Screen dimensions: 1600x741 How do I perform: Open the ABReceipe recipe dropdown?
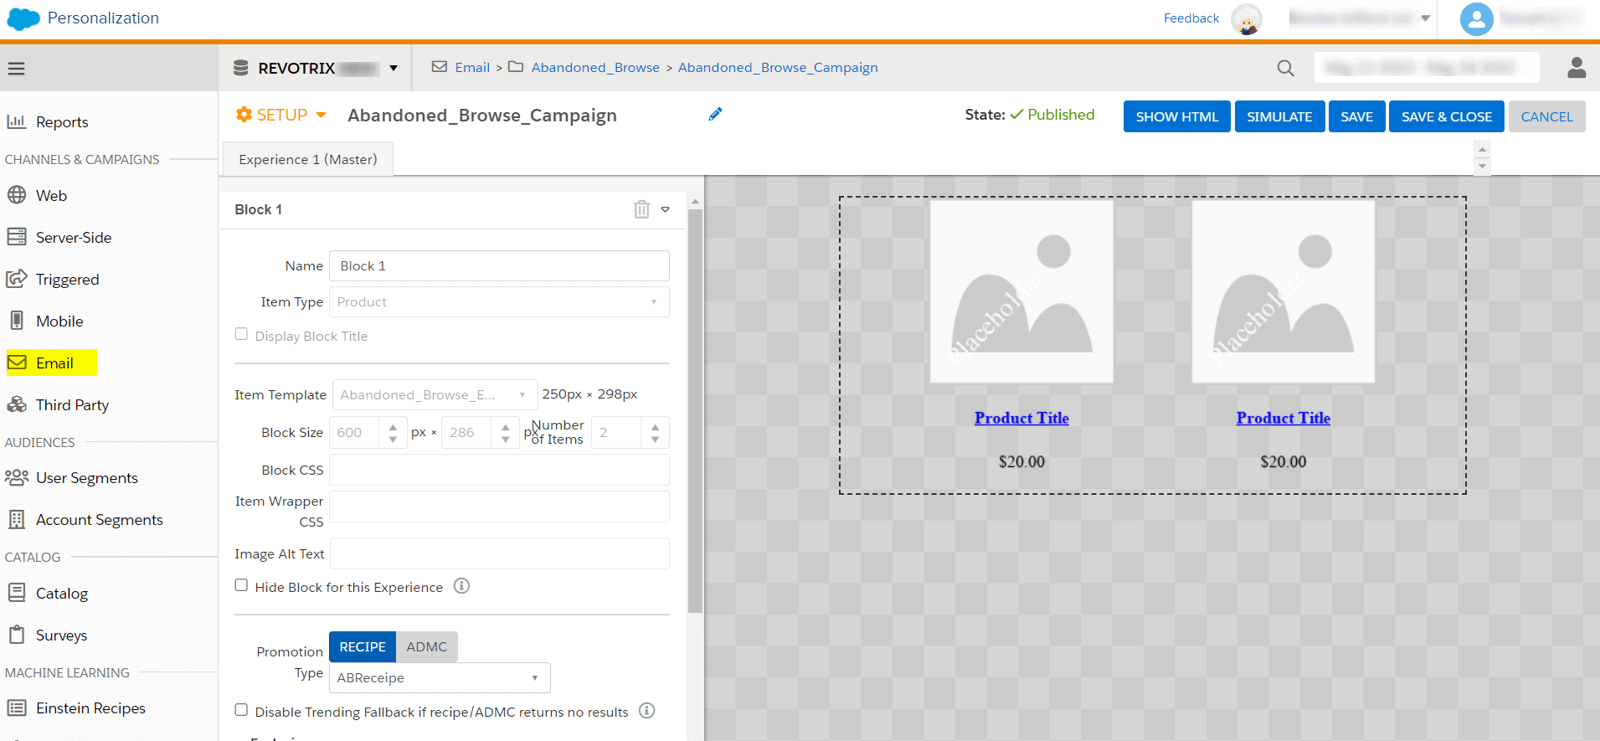[439, 678]
